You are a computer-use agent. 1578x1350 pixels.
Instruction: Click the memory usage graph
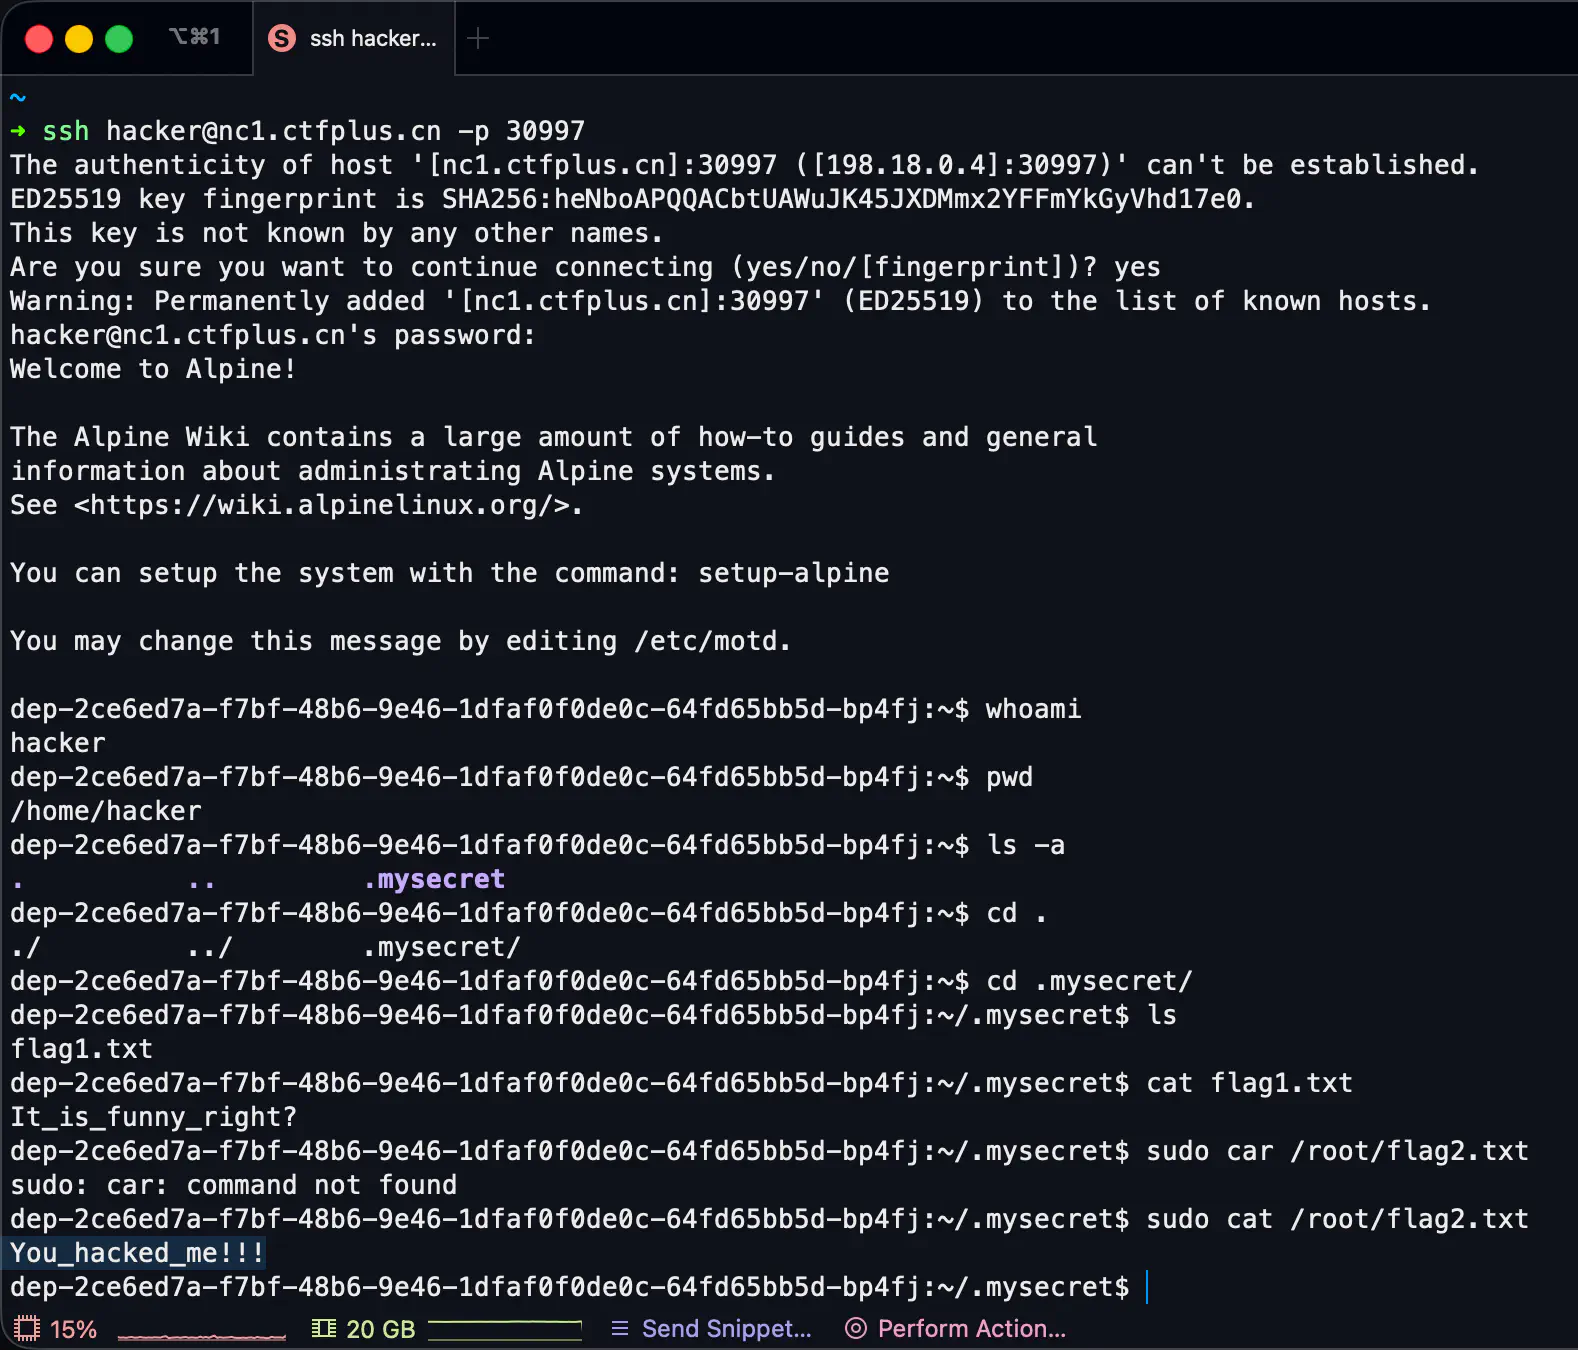point(505,1329)
